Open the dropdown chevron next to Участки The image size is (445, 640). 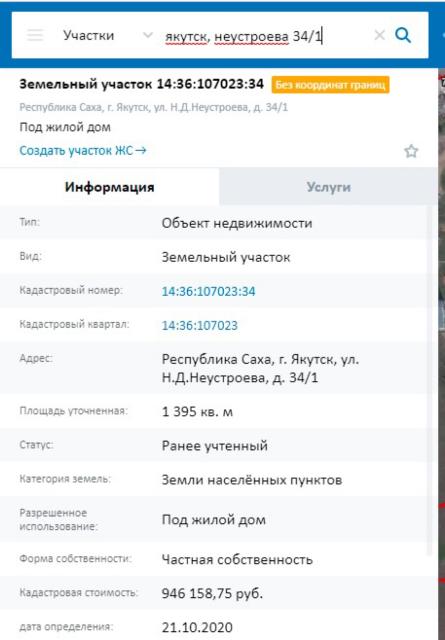pos(147,36)
